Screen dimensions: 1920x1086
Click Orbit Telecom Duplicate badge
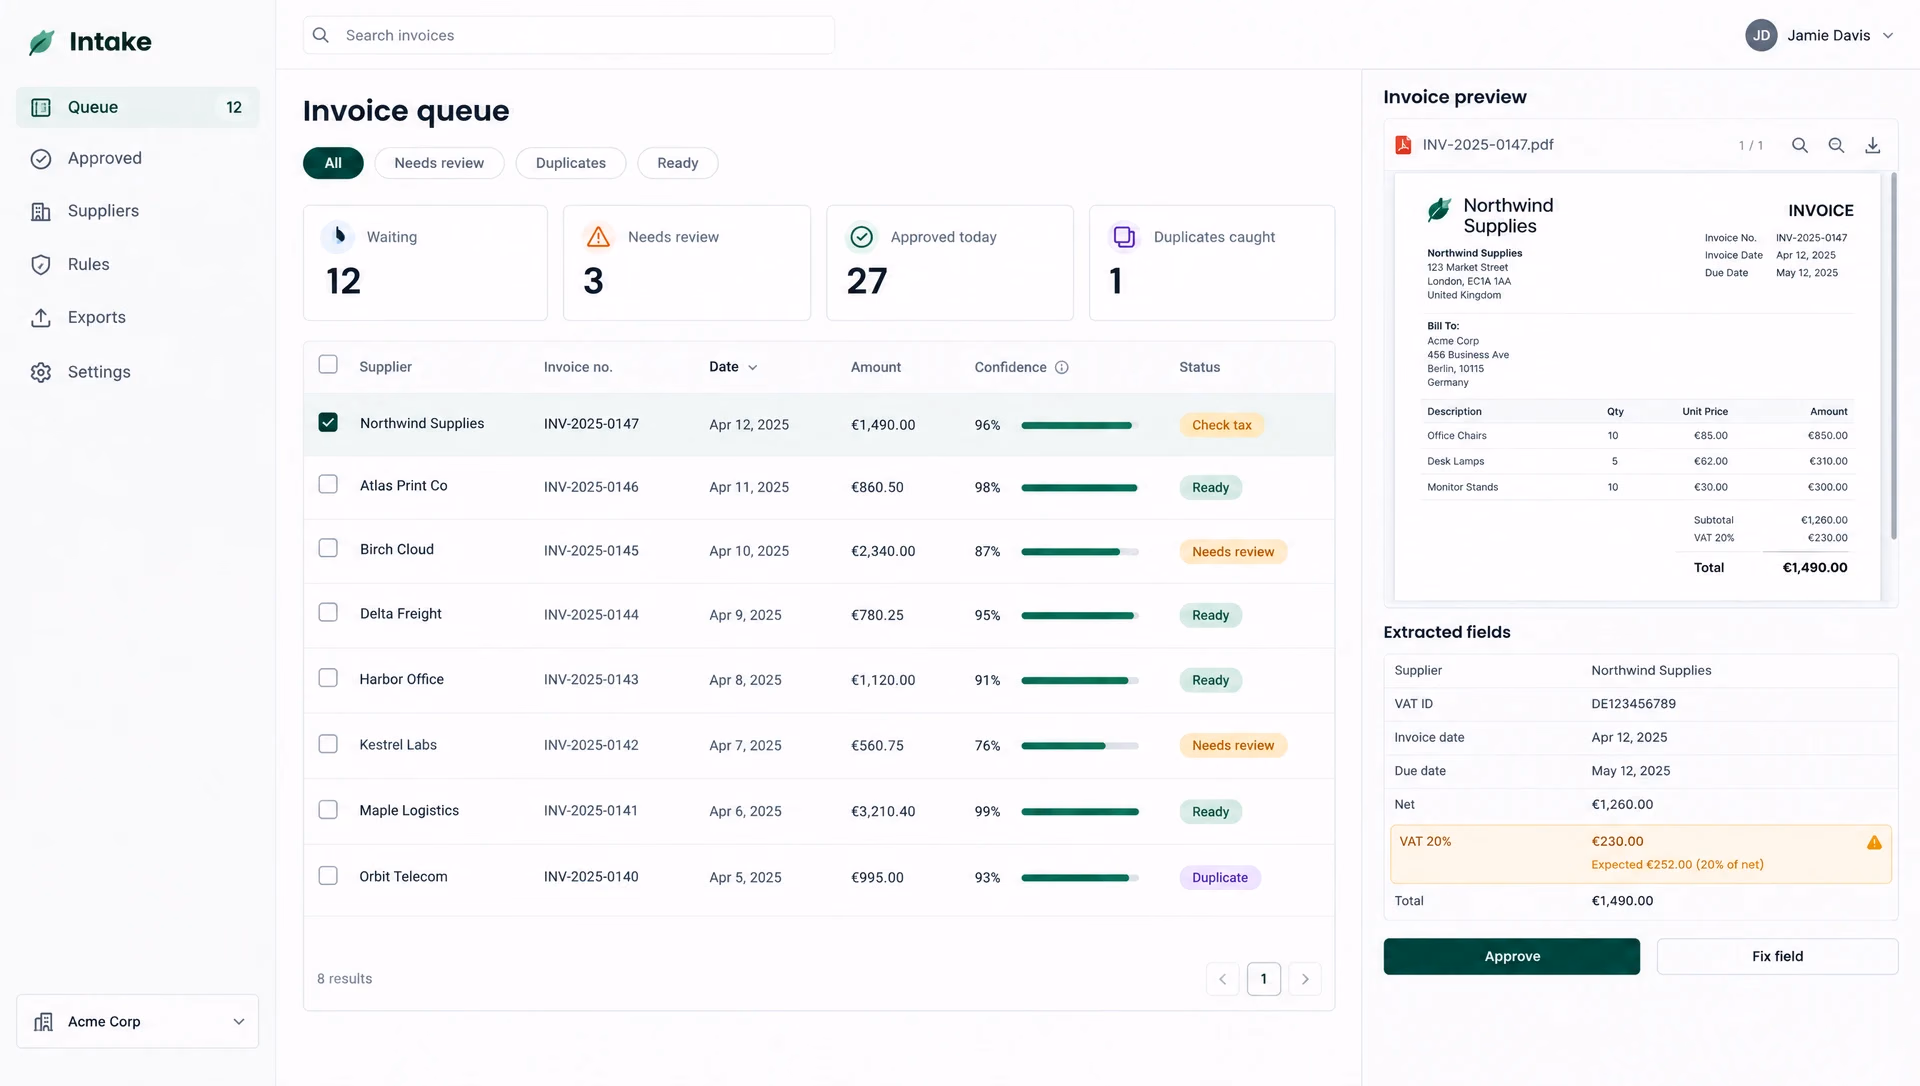1220,878
